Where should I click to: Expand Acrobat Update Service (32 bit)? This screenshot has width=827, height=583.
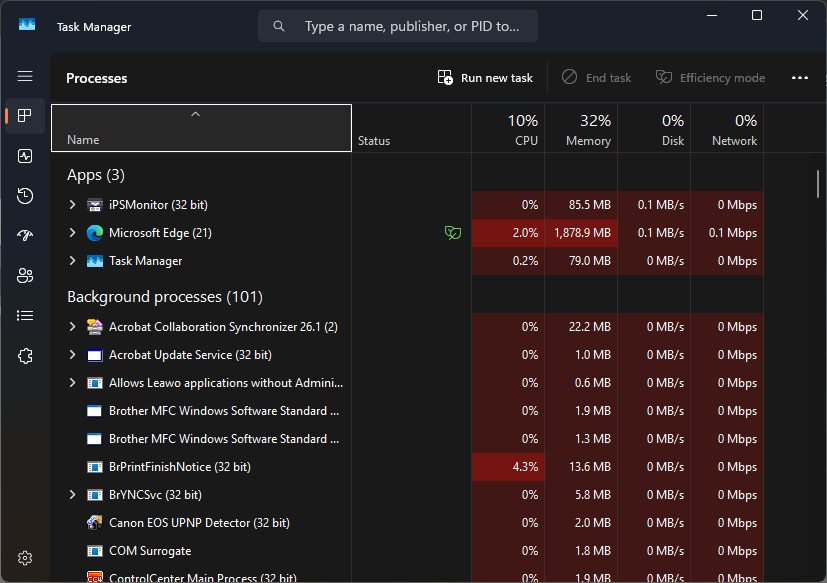[x=72, y=355]
